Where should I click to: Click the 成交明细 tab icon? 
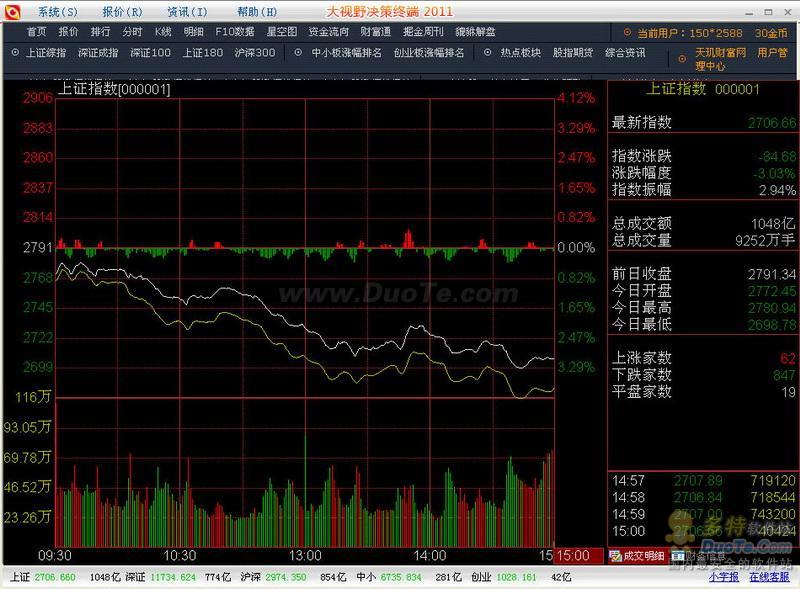(x=615, y=556)
